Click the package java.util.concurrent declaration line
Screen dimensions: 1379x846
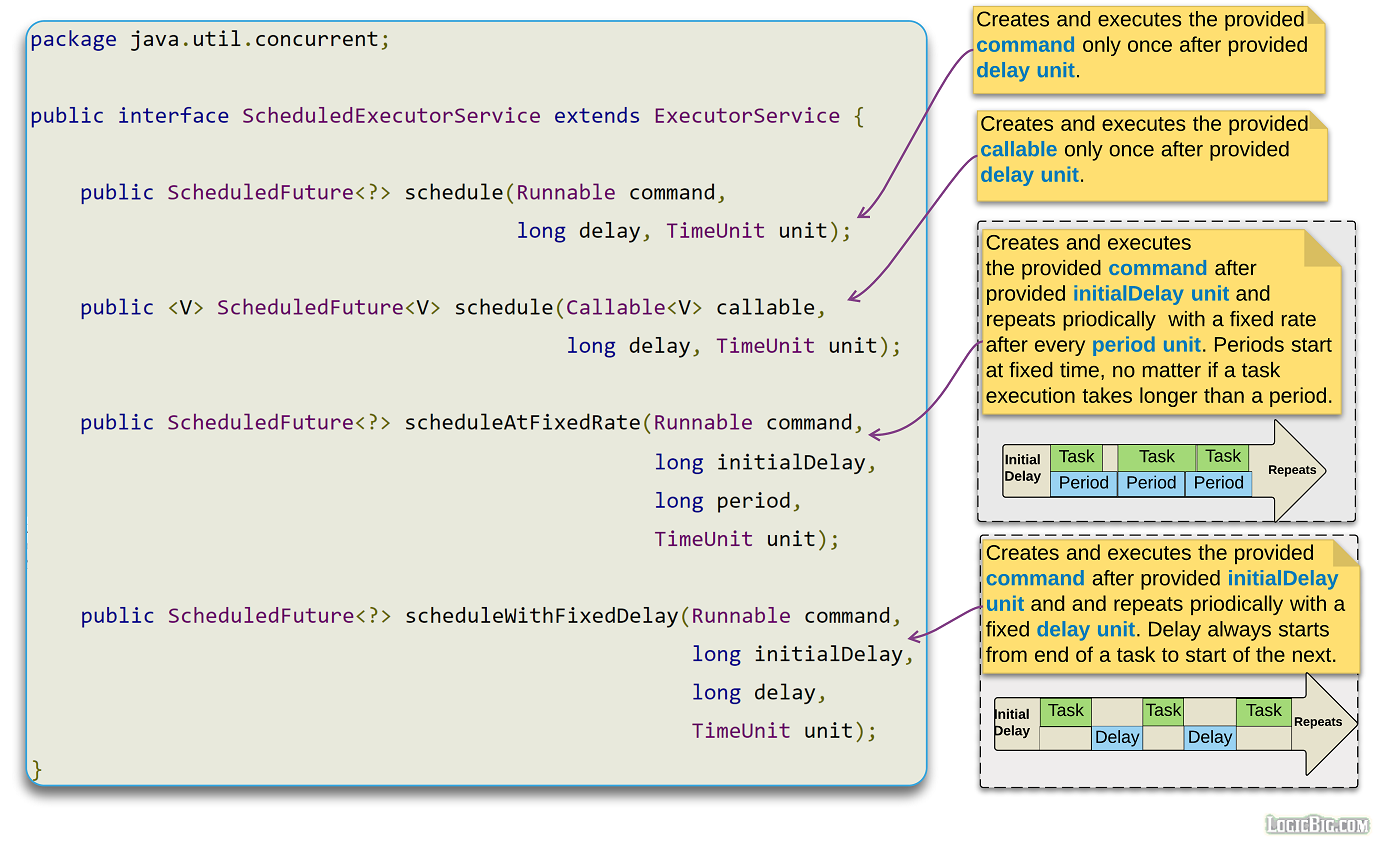tap(211, 39)
